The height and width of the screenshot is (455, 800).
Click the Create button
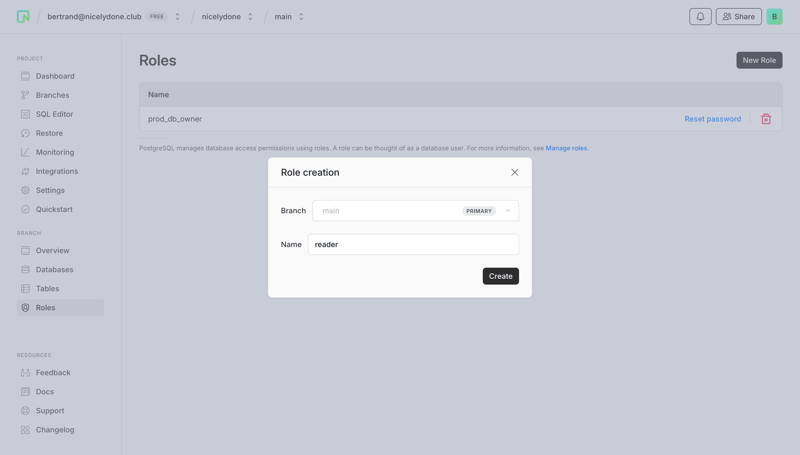pos(501,276)
